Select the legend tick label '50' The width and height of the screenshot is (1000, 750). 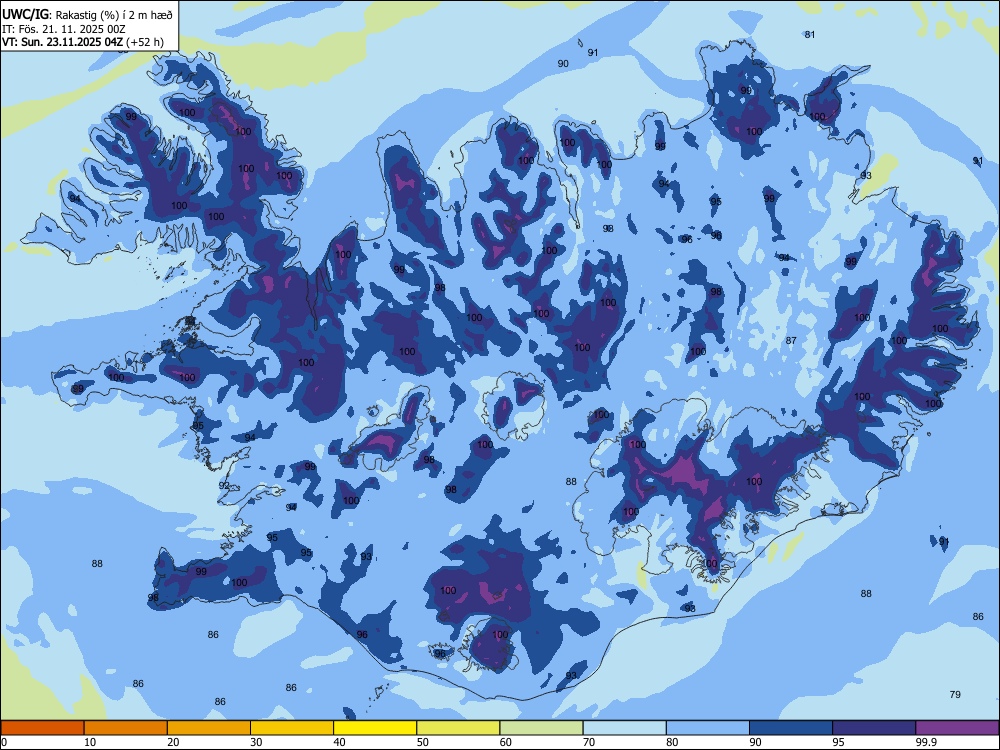click(423, 742)
